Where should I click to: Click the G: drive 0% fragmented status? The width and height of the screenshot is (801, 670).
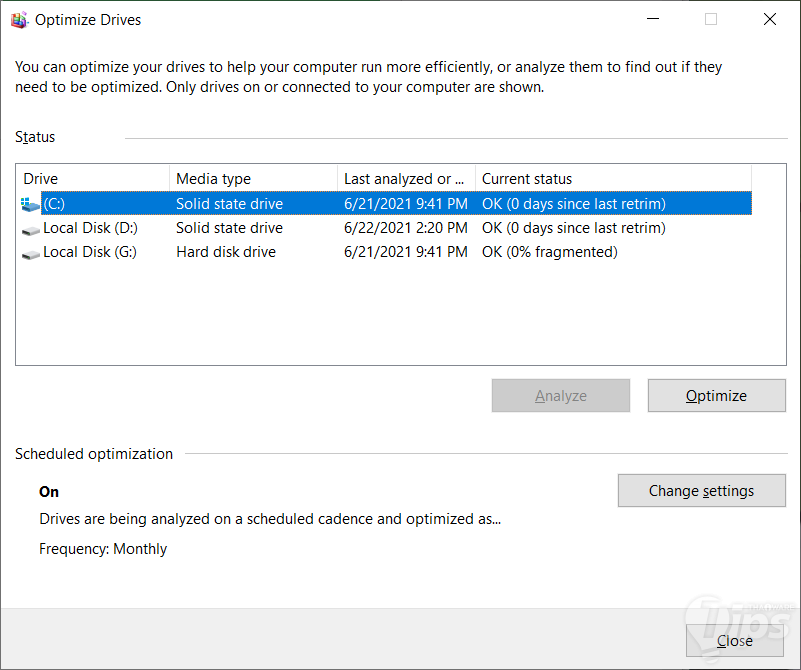tap(550, 252)
